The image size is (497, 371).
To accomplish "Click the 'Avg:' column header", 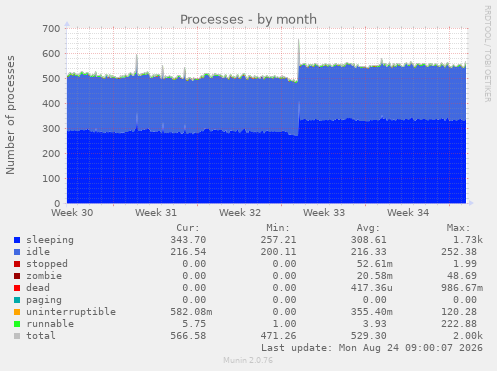I will tap(368, 228).
